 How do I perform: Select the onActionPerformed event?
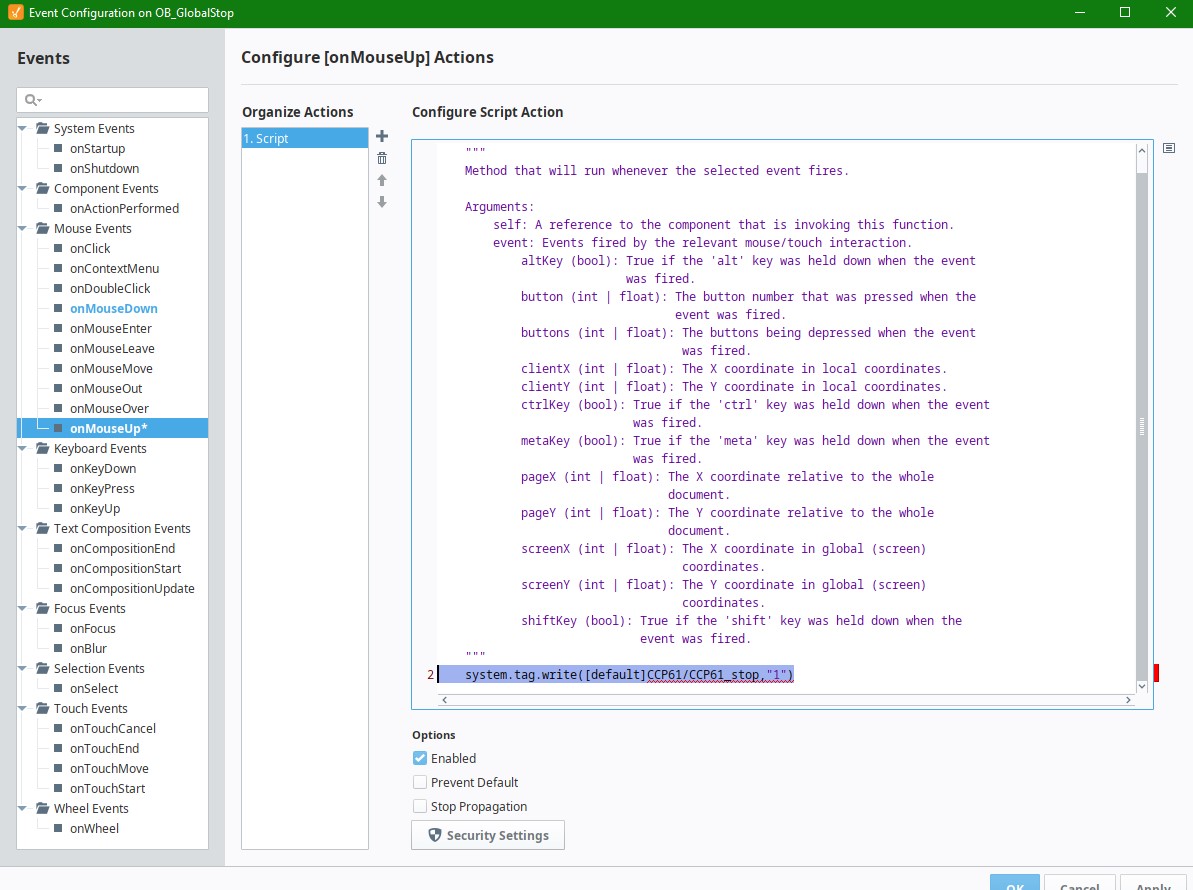124,208
